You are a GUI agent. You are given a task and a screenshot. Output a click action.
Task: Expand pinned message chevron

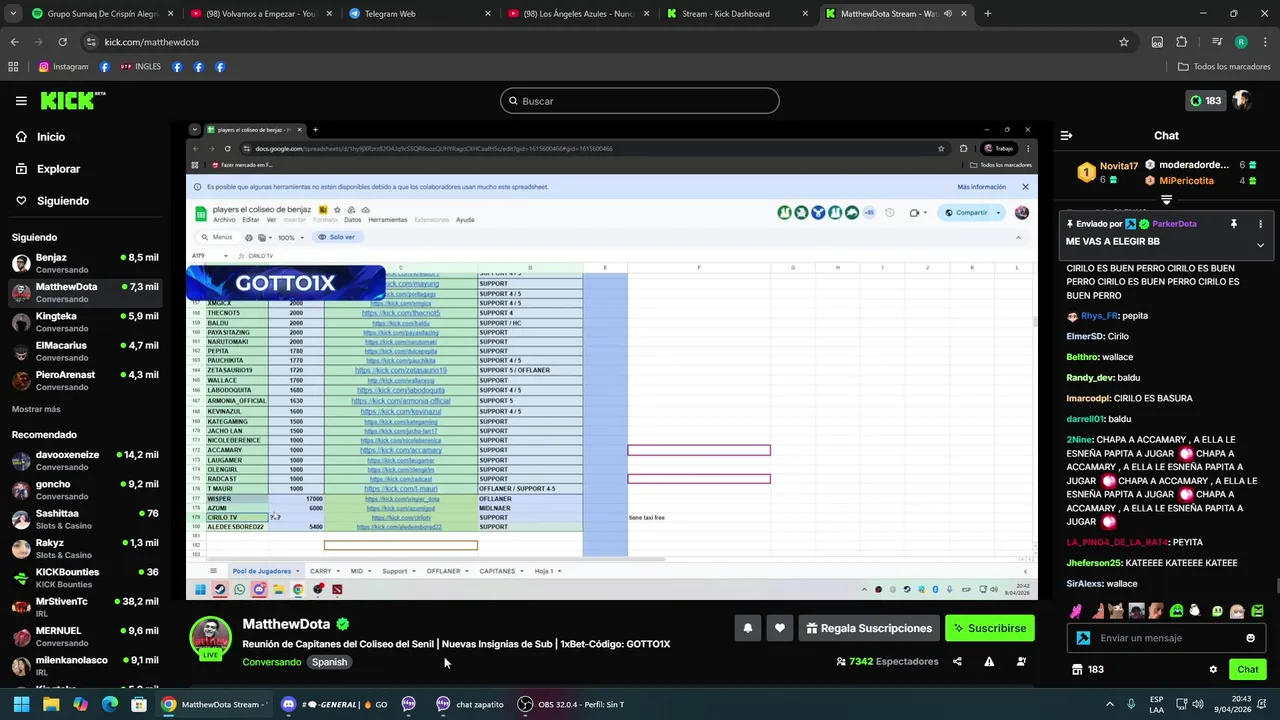click(1260, 244)
